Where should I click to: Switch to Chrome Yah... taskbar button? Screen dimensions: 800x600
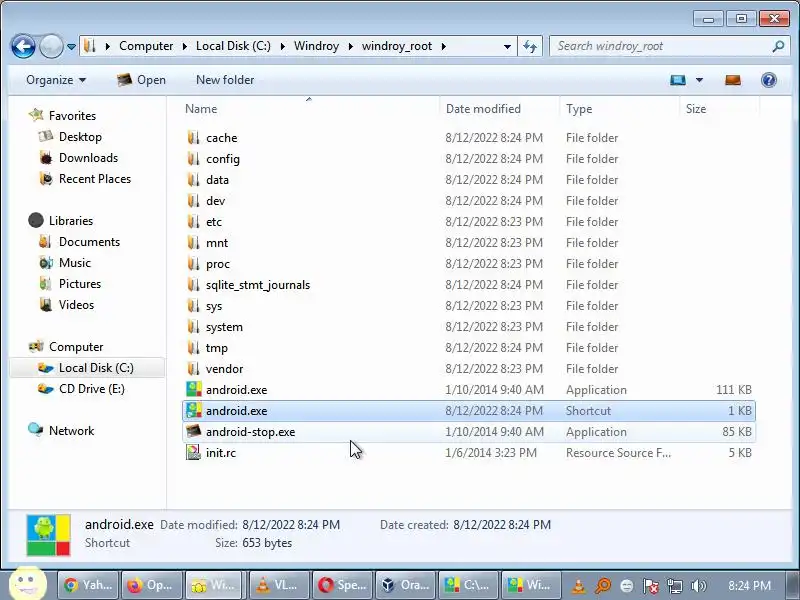click(88, 585)
